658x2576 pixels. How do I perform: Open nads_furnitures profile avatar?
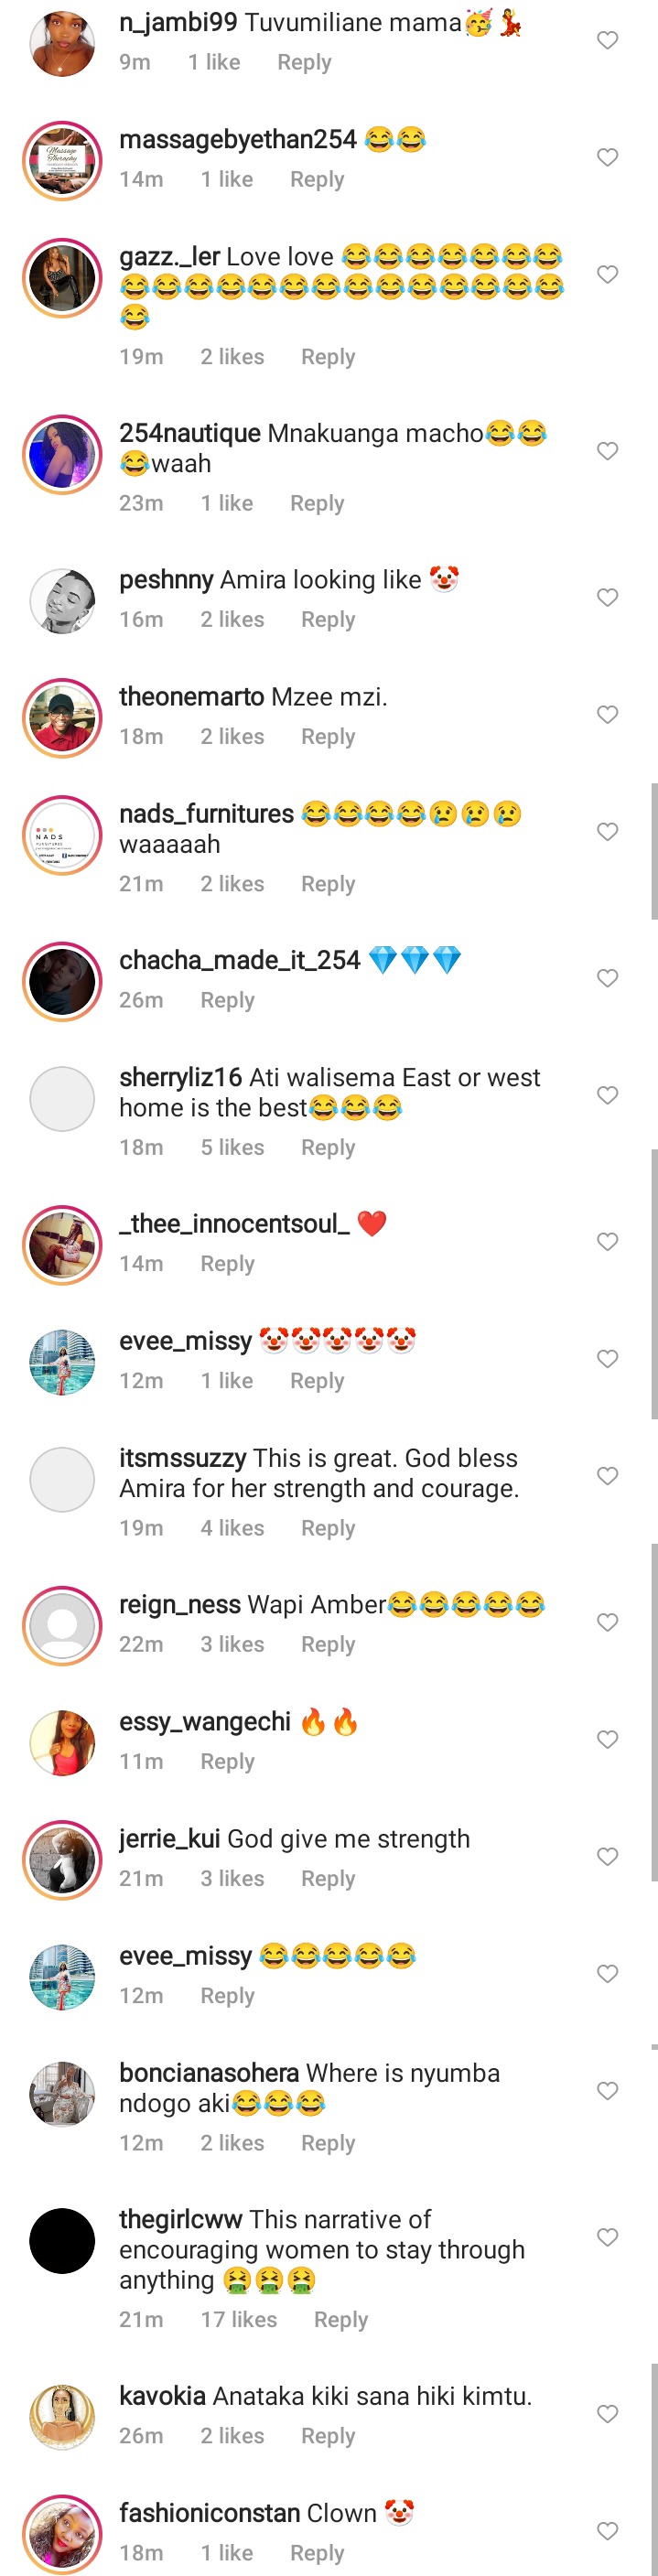pyautogui.click(x=62, y=835)
